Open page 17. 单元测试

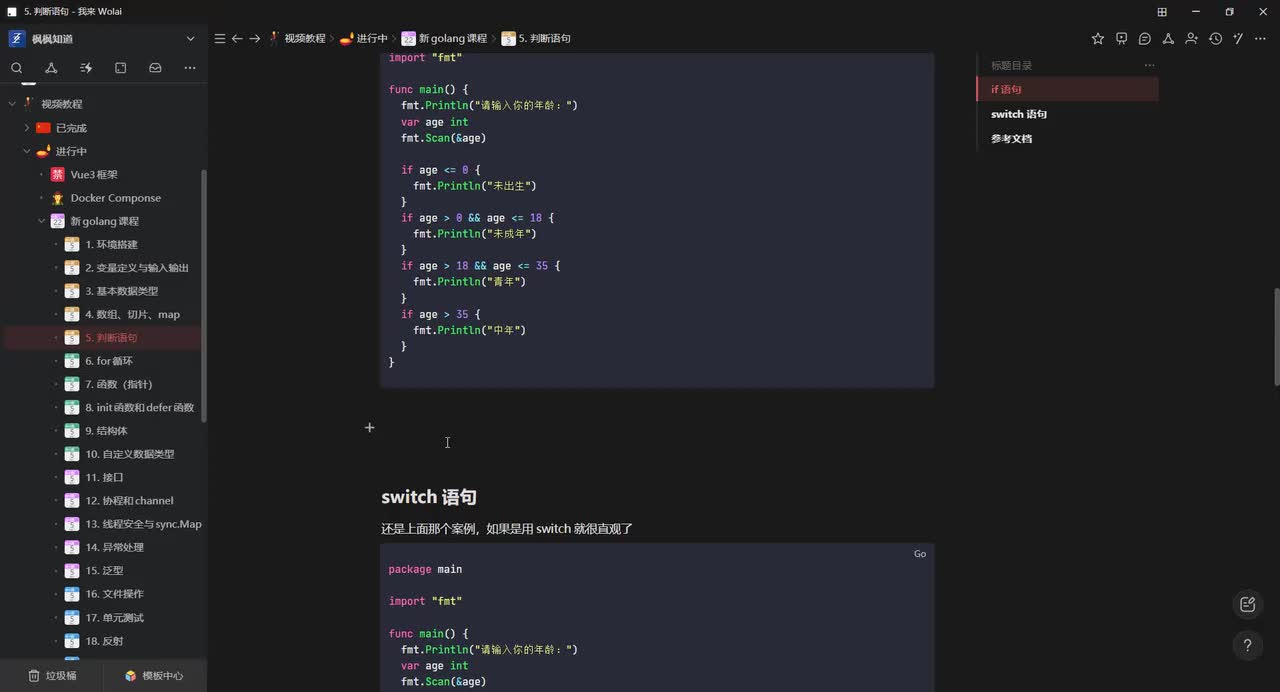[x=114, y=618]
